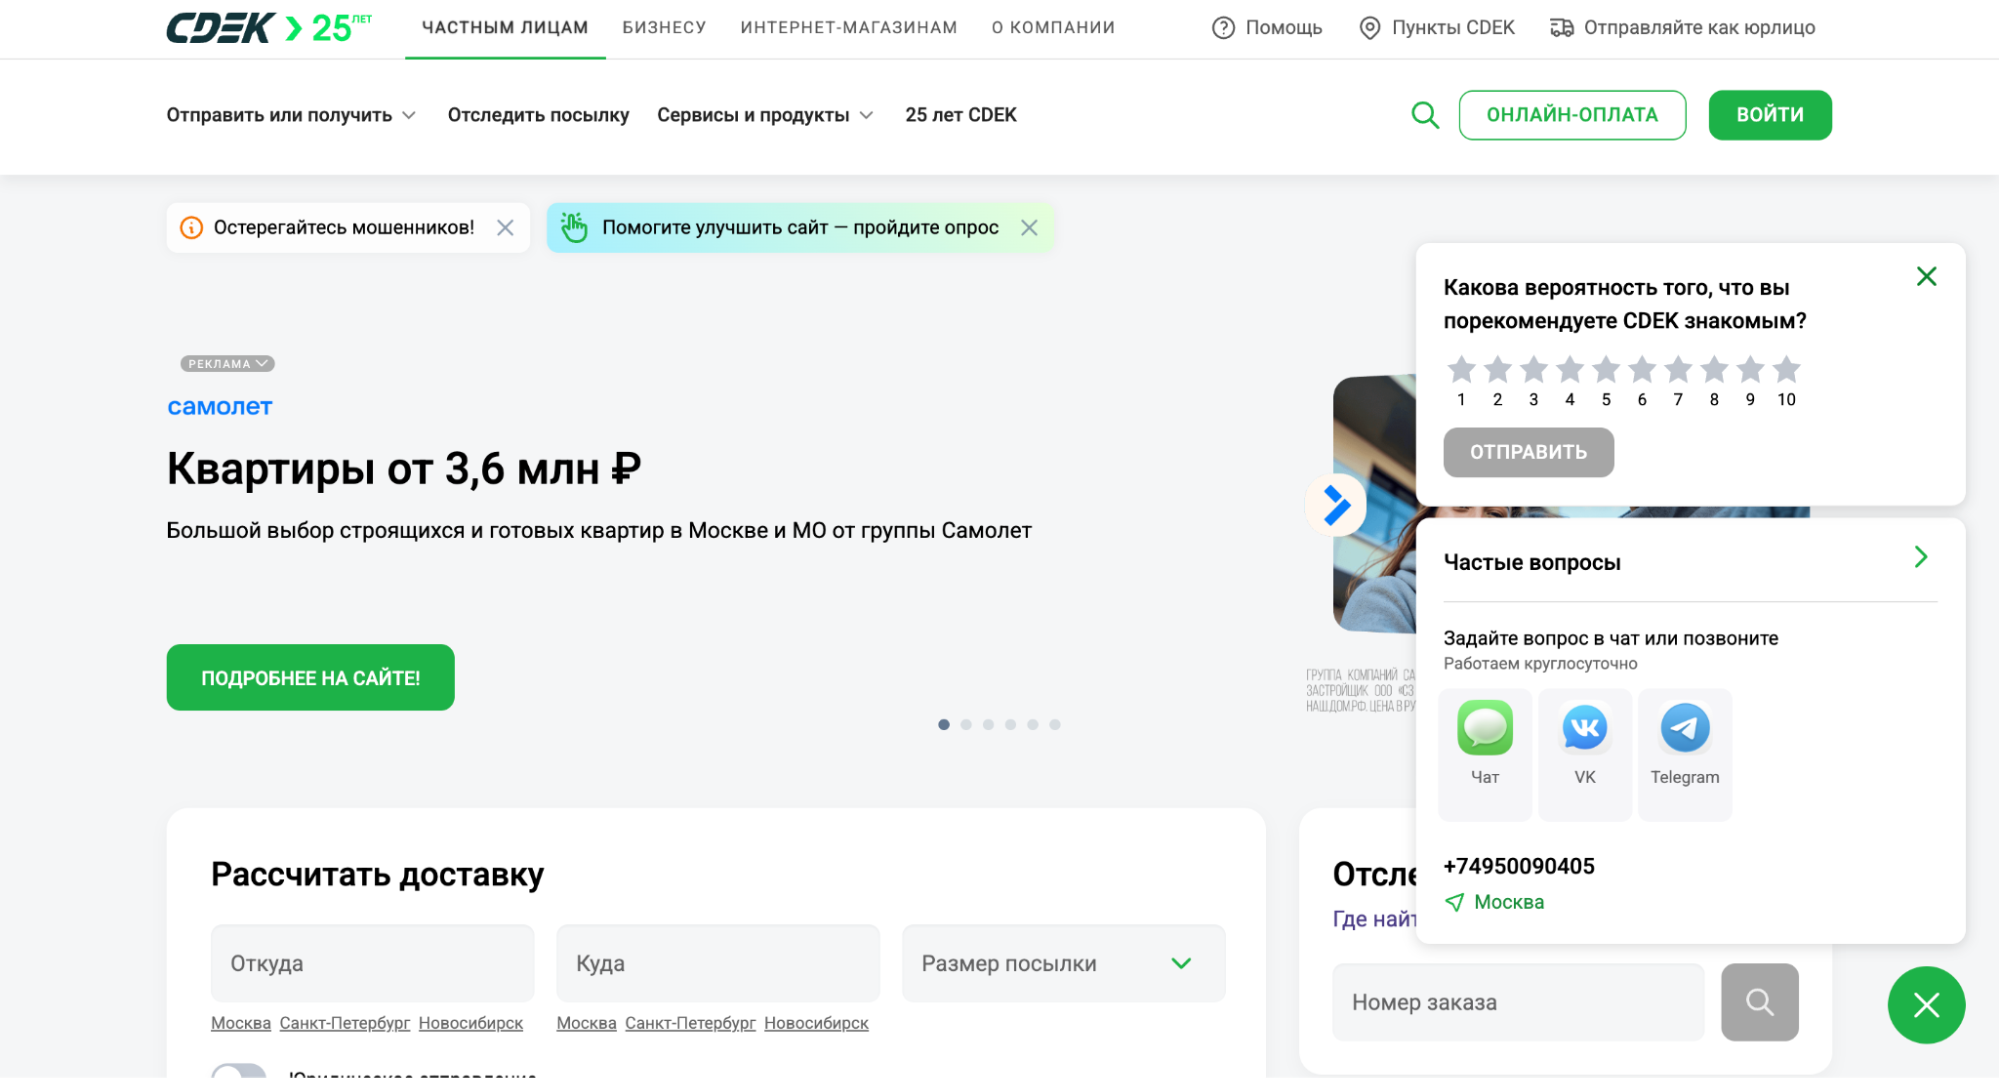Open 25 лет CDEK menu item

point(960,115)
